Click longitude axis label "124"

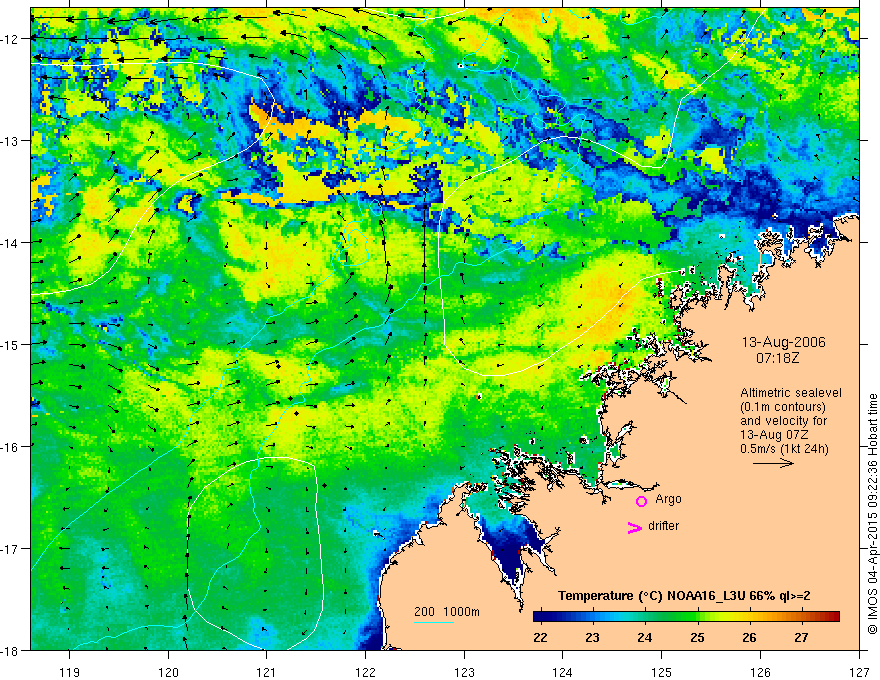click(563, 672)
